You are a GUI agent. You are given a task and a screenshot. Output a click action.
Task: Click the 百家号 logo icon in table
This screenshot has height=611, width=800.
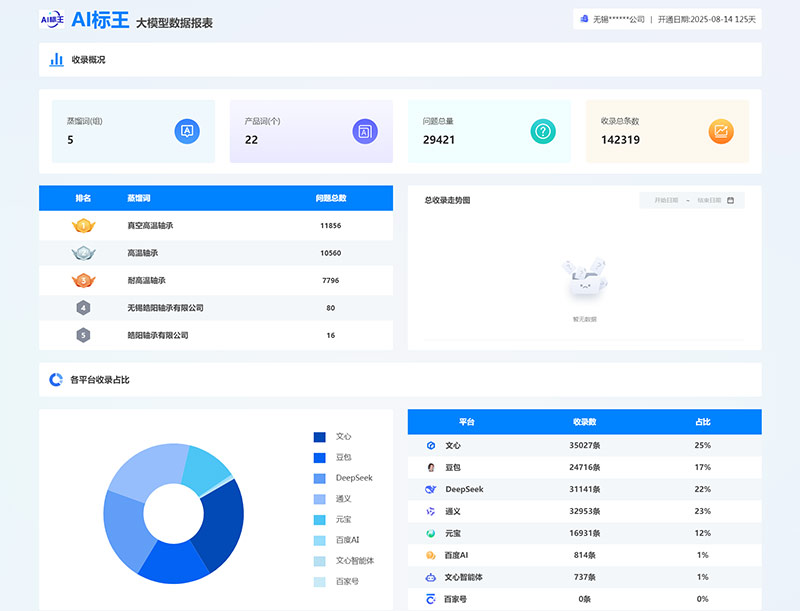click(431, 599)
